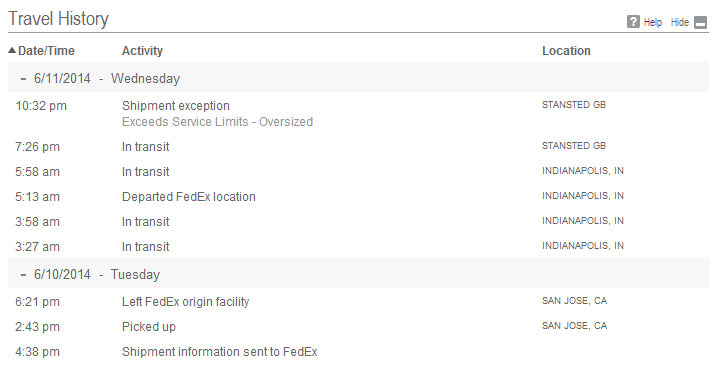Click the Date/Time sort arrow

pos(12,50)
